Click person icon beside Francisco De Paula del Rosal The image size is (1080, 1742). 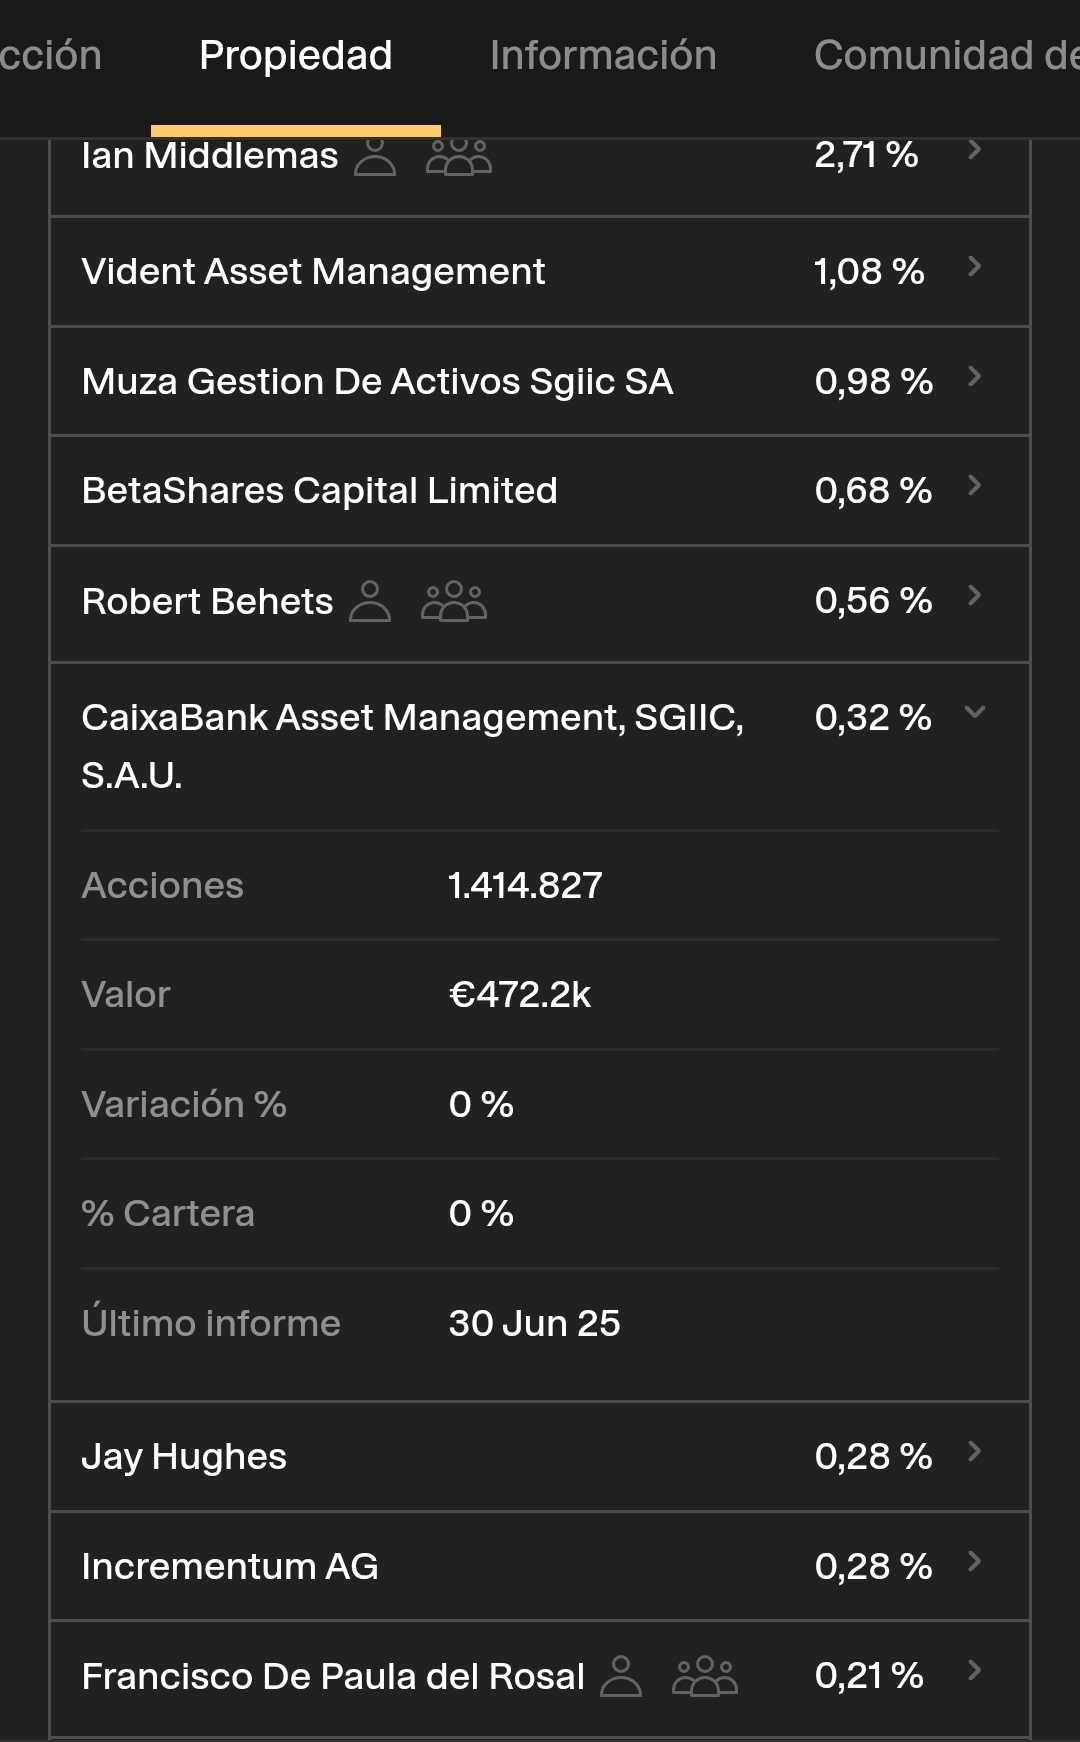click(x=621, y=1676)
